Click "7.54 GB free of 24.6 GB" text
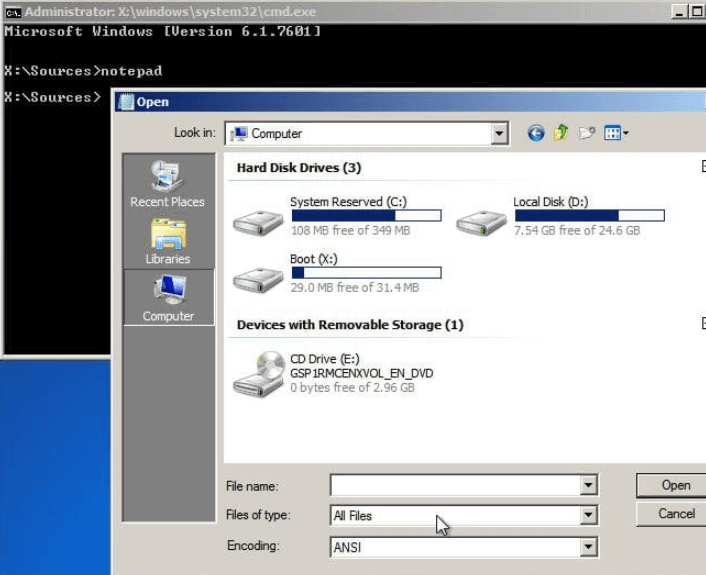Viewport: 706px width, 575px height. coord(577,231)
